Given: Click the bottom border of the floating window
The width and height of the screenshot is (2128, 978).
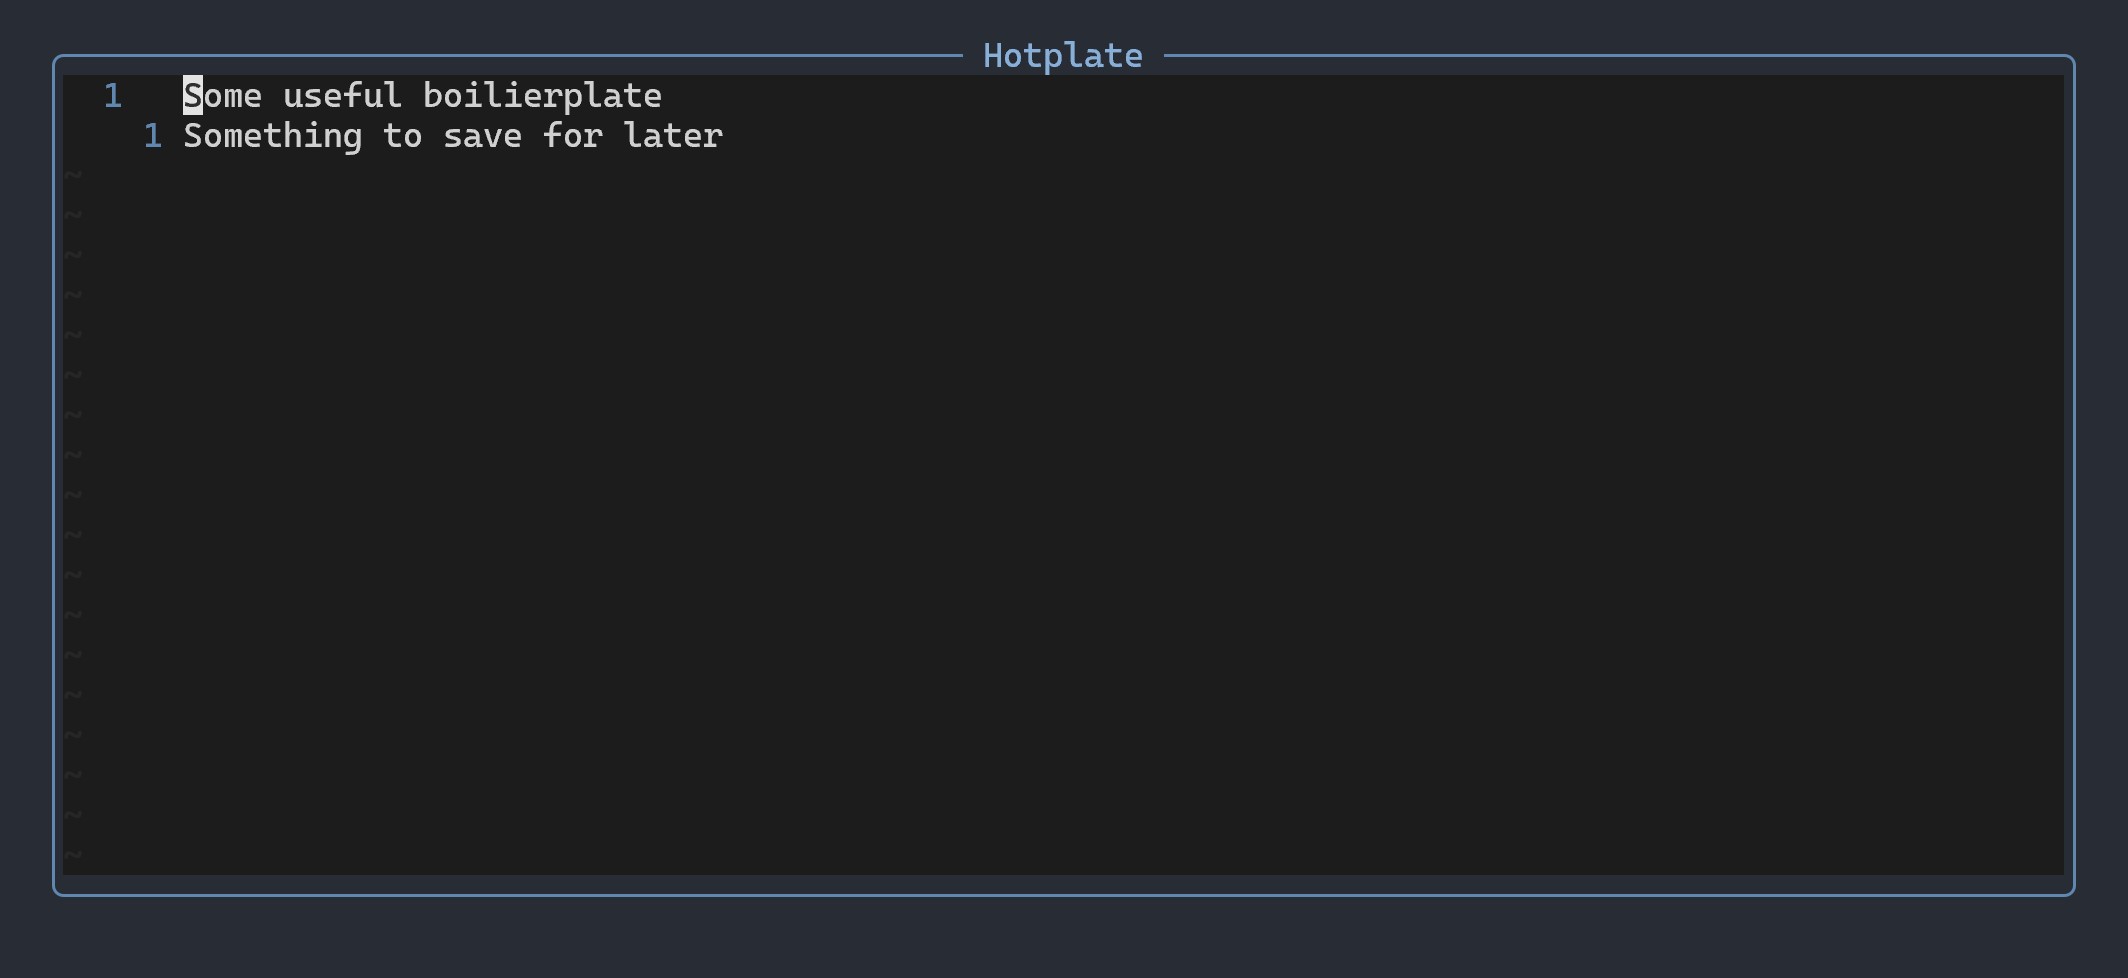Looking at the screenshot, I should [1063, 895].
